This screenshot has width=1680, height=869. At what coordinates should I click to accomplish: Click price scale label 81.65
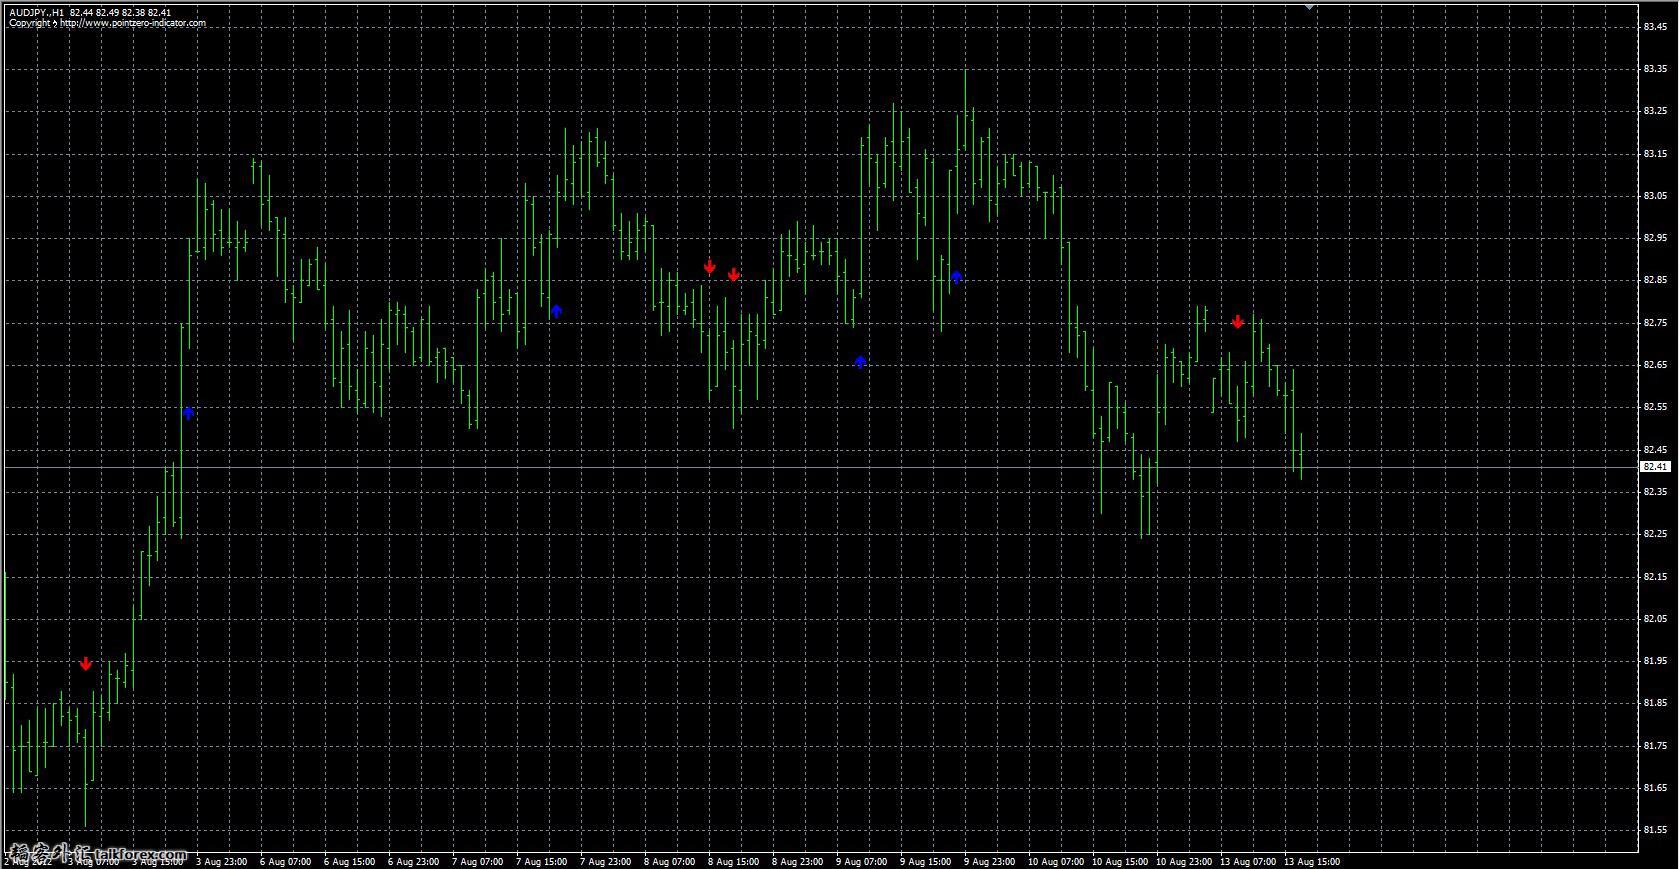(1655, 788)
